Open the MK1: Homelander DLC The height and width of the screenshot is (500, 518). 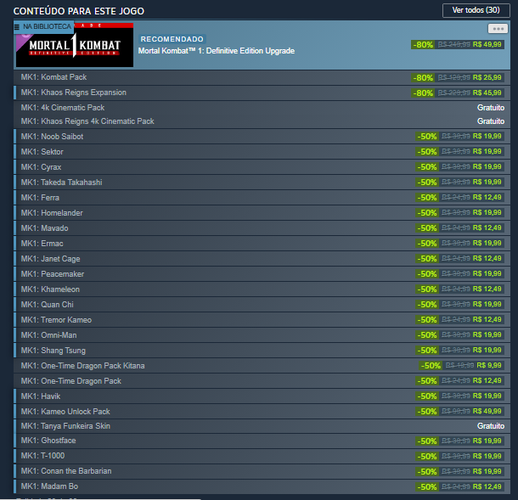point(262,213)
